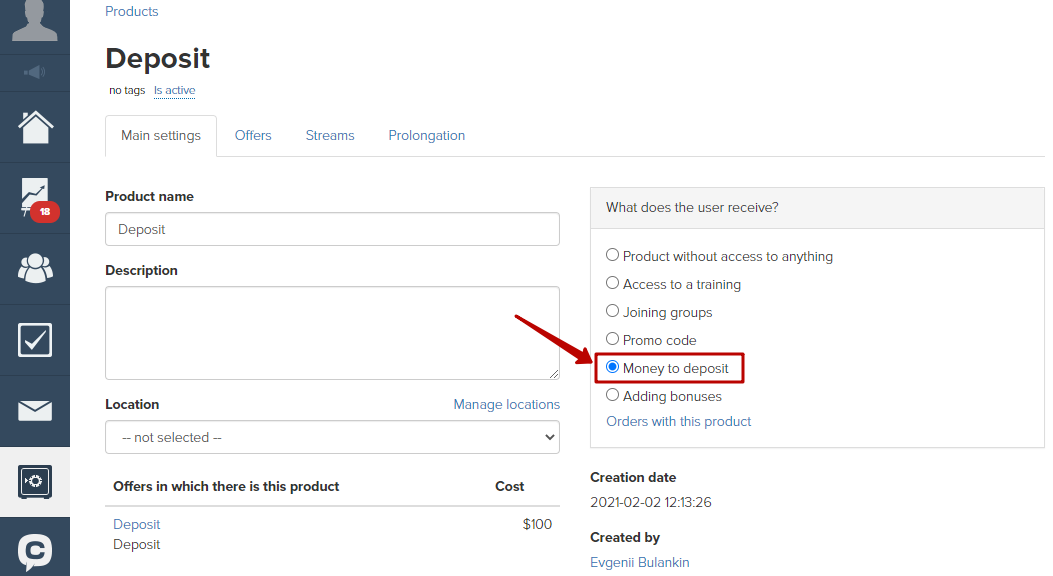Open the mail envelope icon
This screenshot has width=1053, height=576.
[35, 410]
